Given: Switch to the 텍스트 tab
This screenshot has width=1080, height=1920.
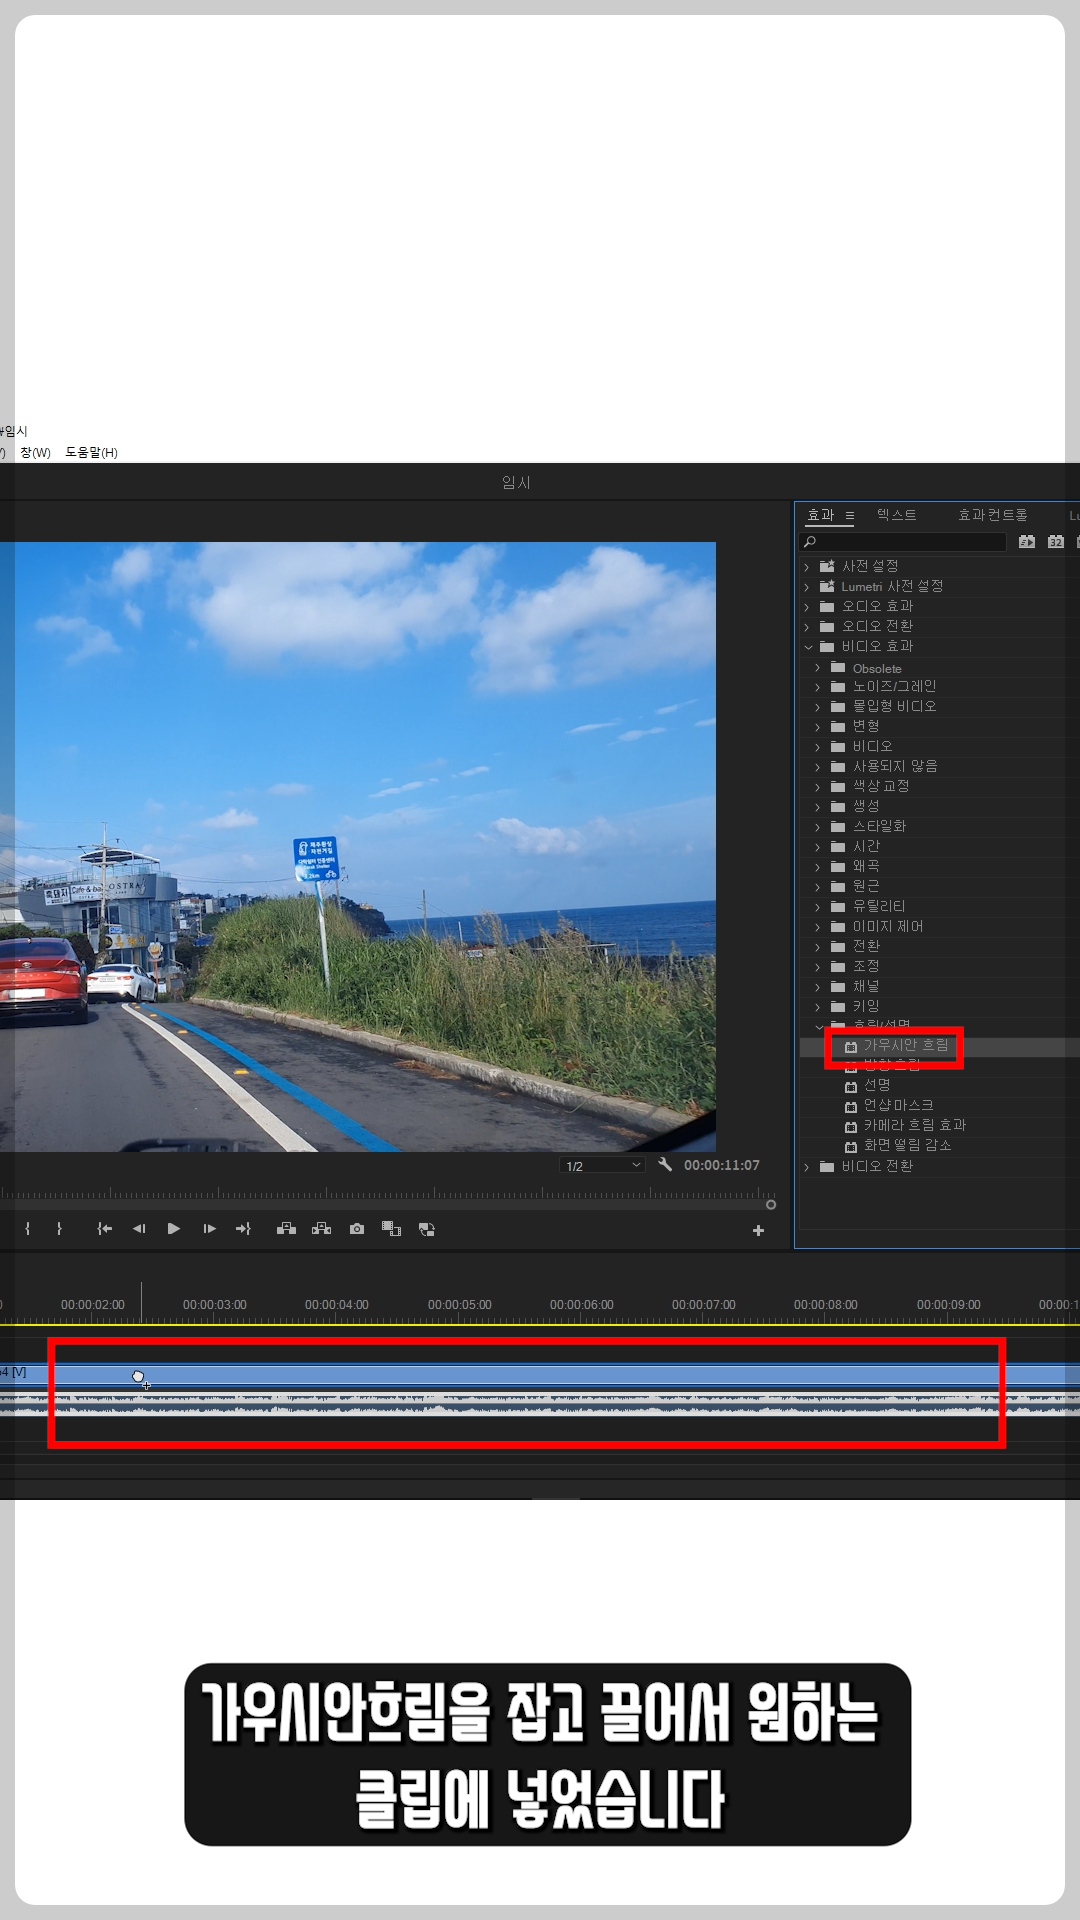Looking at the screenshot, I should coord(897,515).
